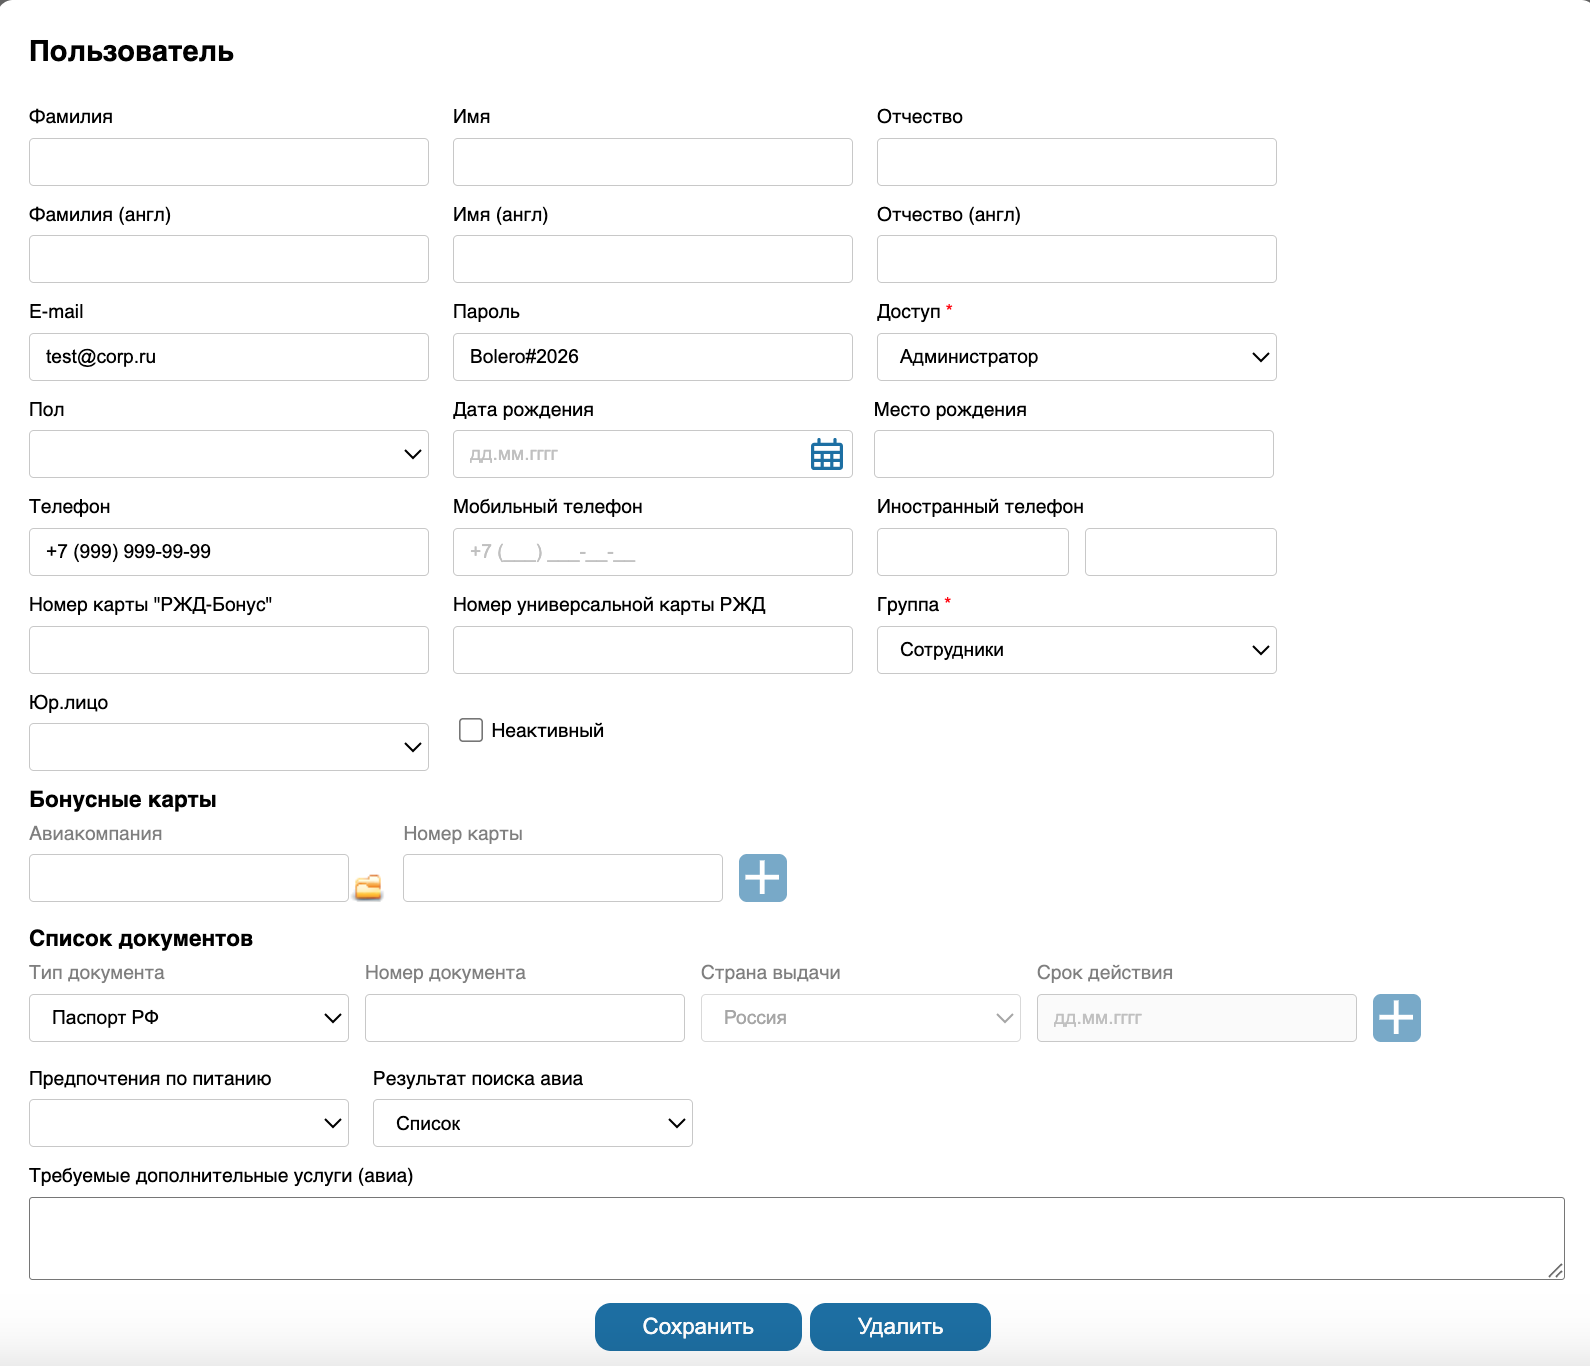Open Предпочтения по питанию dropdown
The image size is (1590, 1366).
pyautogui.click(x=189, y=1123)
